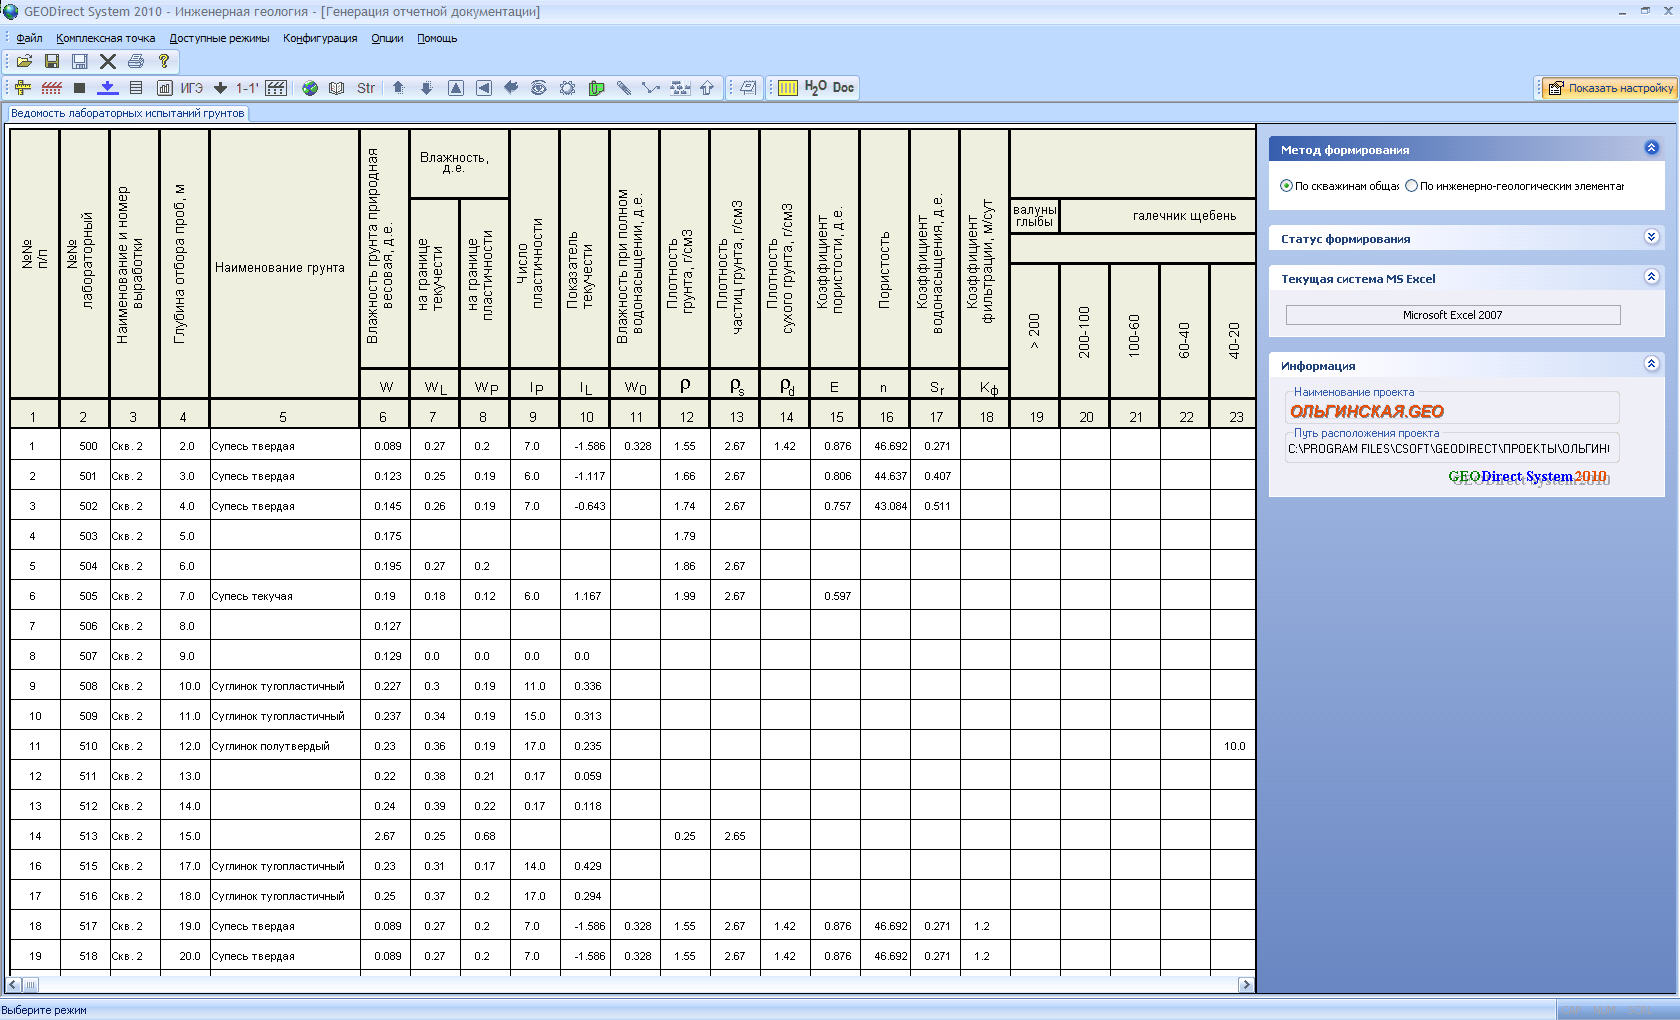
Task: Click the H2O toolbar icon
Action: pyautogui.click(x=815, y=88)
